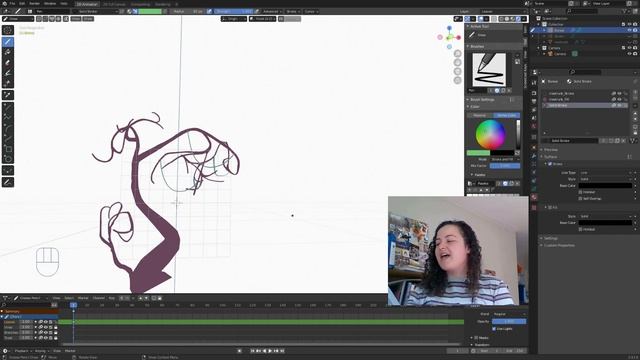The image size is (640, 360).
Task: Enable the Holdout checkbox under Stroke
Action: [580, 192]
